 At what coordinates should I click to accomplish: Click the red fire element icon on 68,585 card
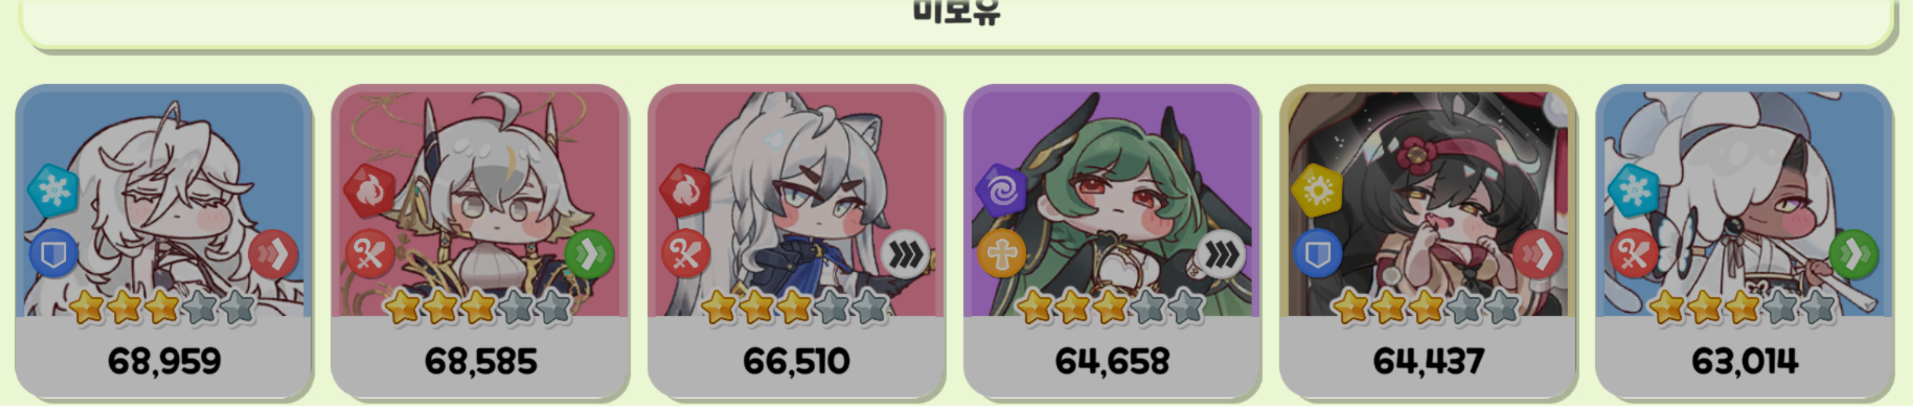tap(369, 189)
